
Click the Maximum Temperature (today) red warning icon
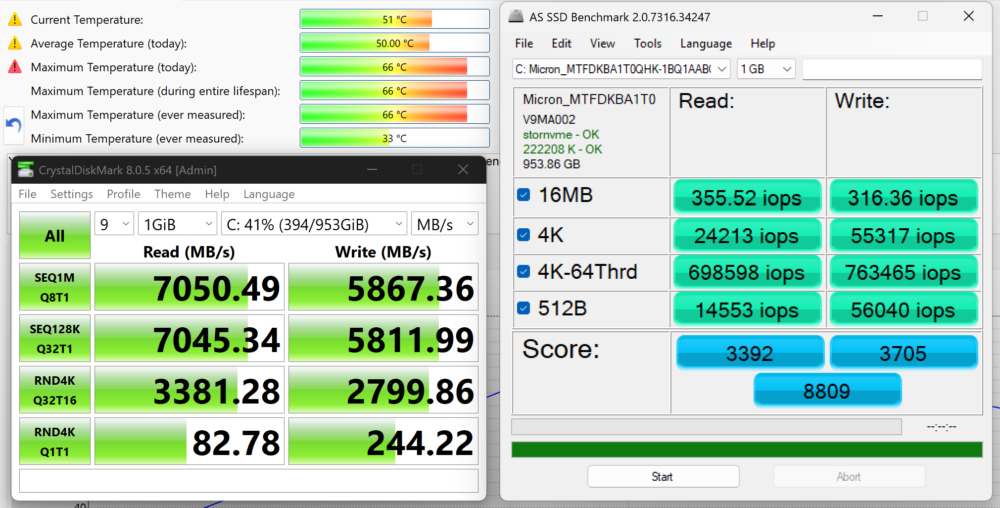[x=15, y=67]
